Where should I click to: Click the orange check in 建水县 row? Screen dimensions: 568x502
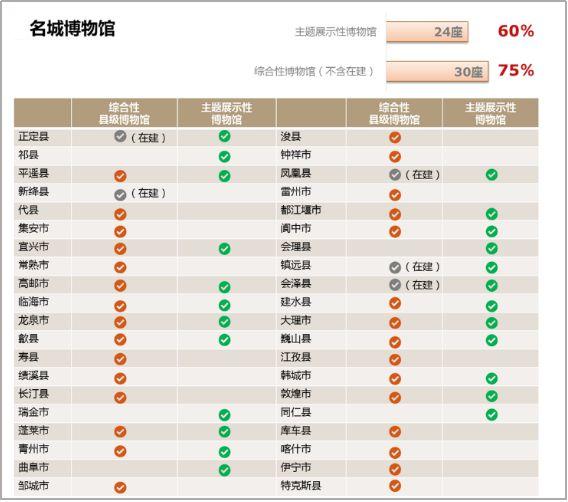point(395,303)
